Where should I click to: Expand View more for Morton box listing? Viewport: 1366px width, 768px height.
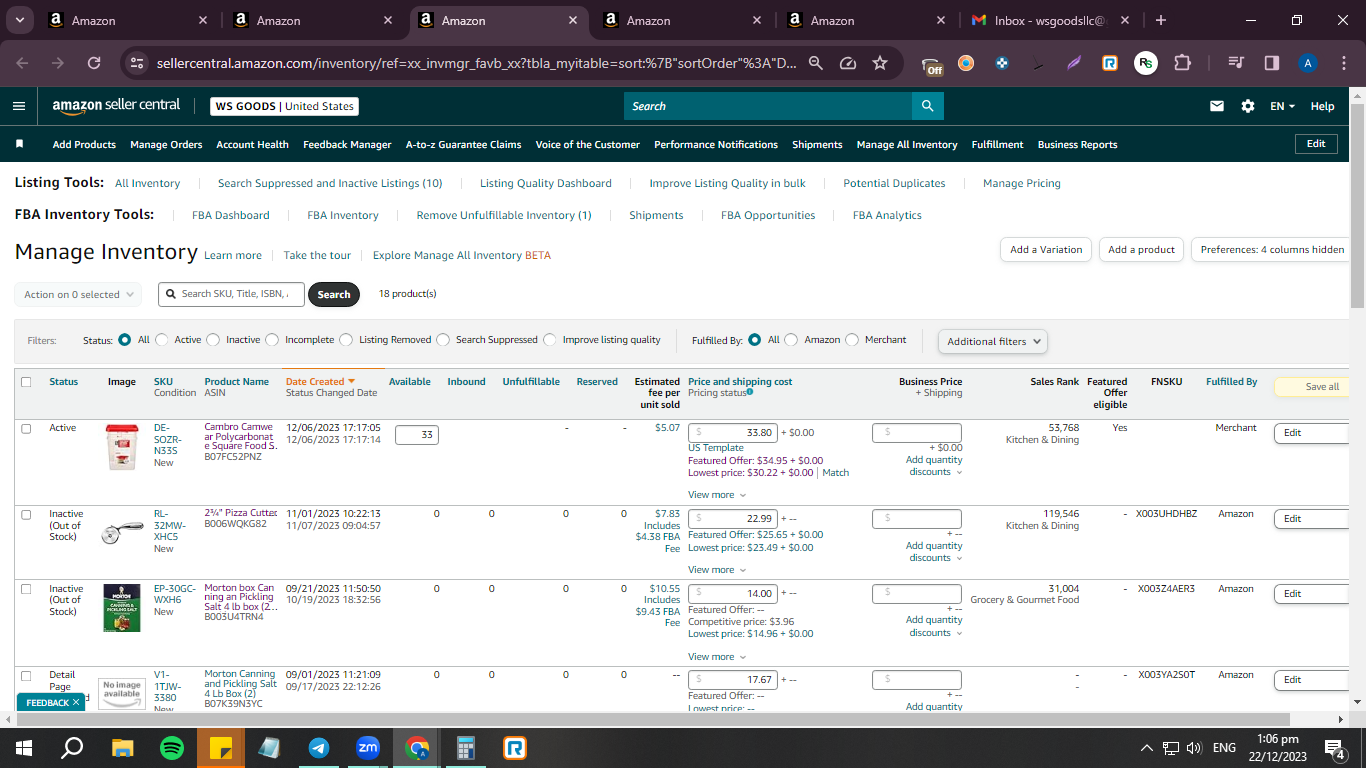tap(717, 657)
